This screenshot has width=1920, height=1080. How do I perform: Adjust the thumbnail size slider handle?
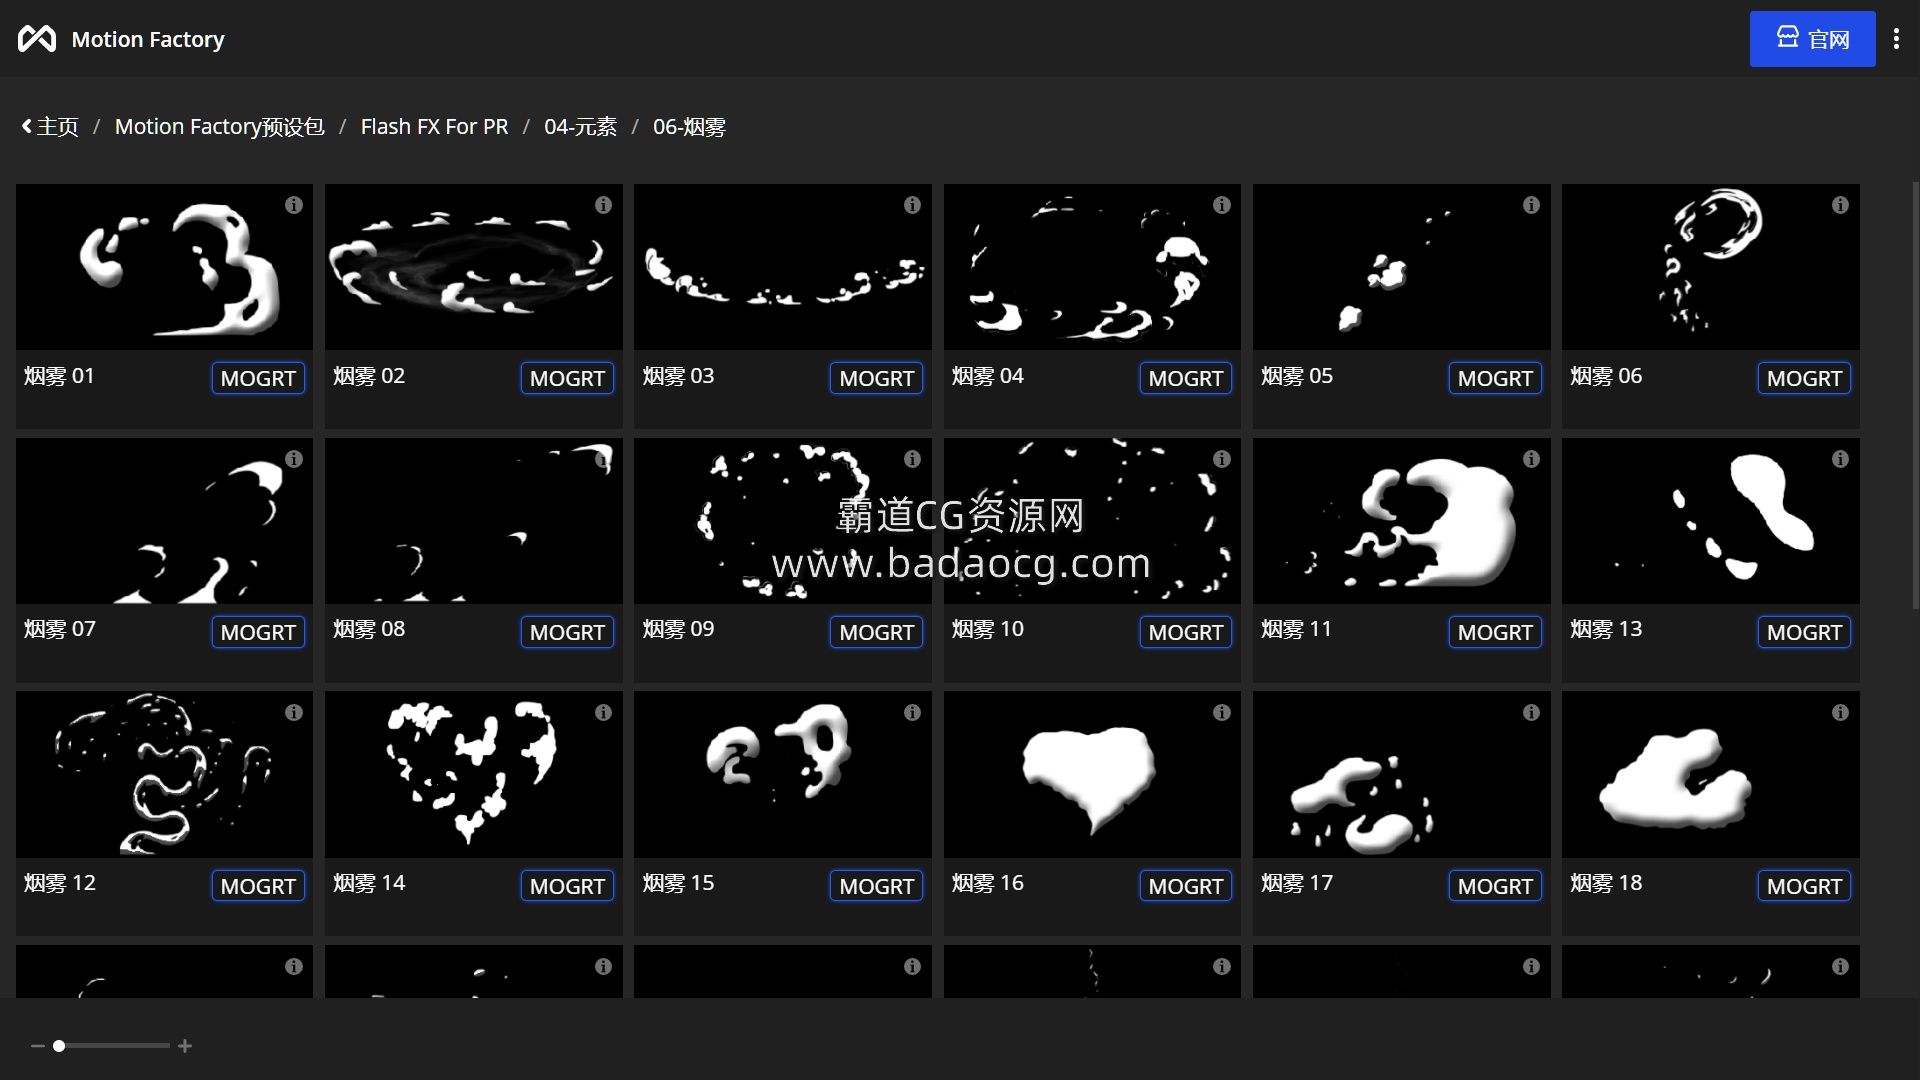59,1046
